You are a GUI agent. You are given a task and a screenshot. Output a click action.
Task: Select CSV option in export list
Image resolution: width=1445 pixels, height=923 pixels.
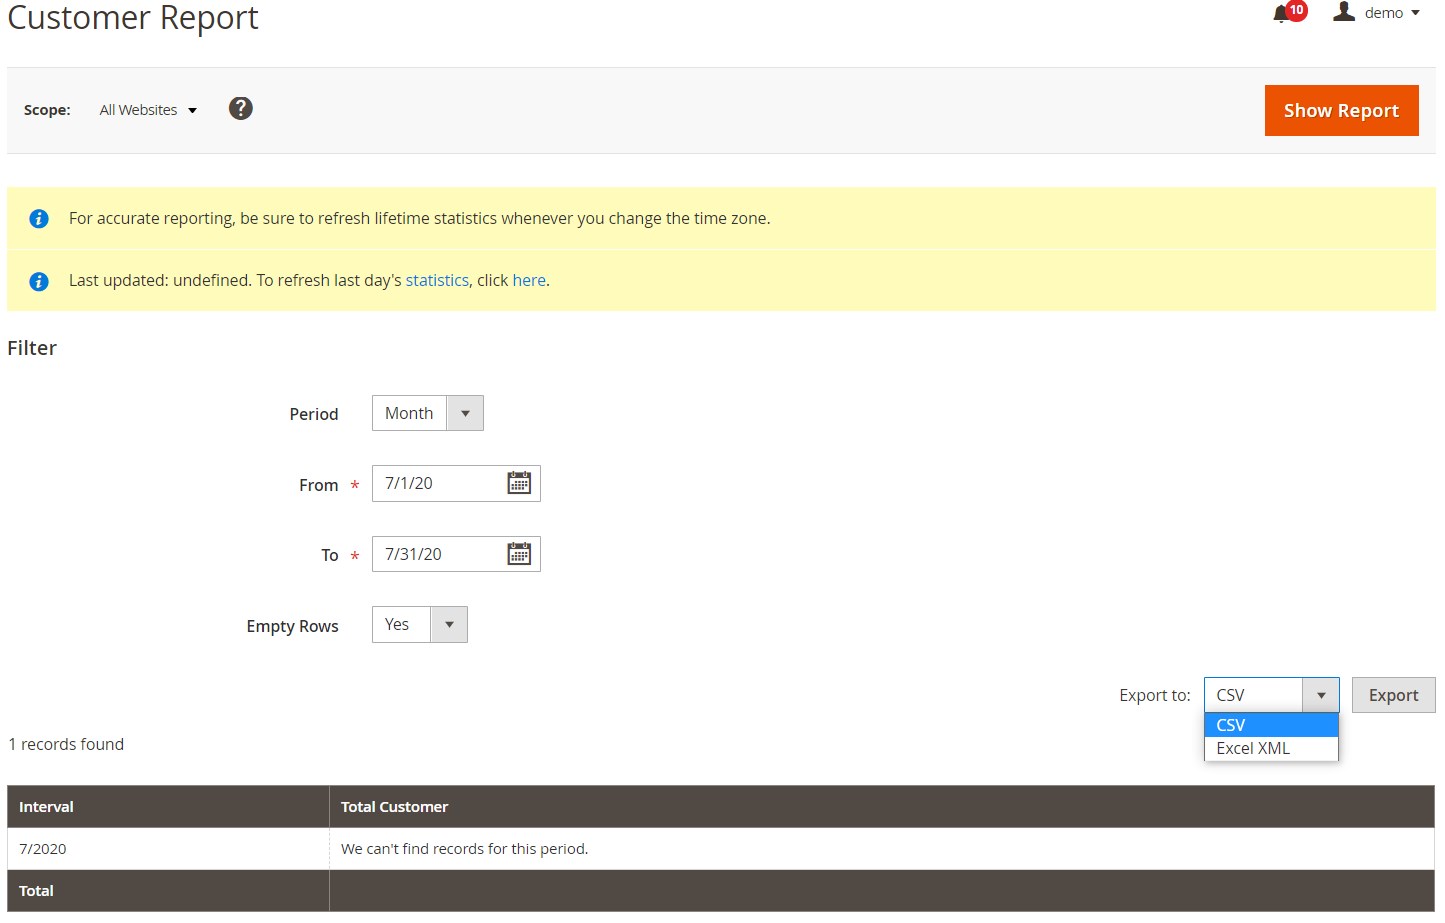pyautogui.click(x=1271, y=725)
